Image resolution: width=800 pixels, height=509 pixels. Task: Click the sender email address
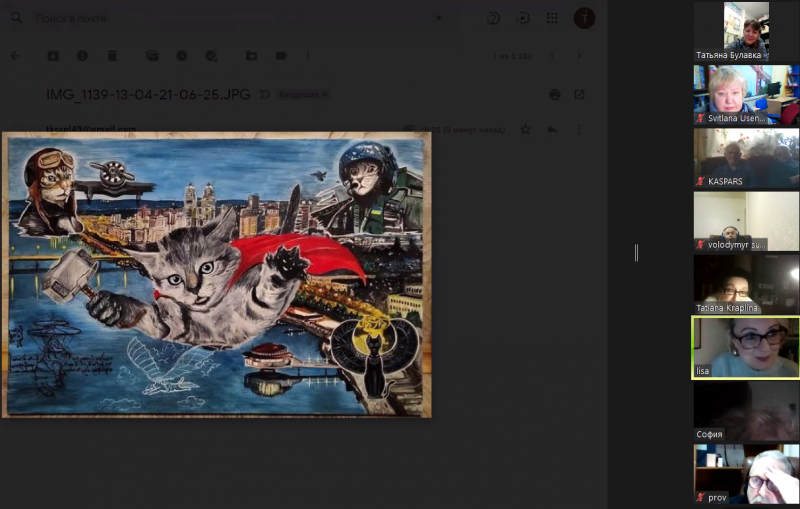(91, 129)
